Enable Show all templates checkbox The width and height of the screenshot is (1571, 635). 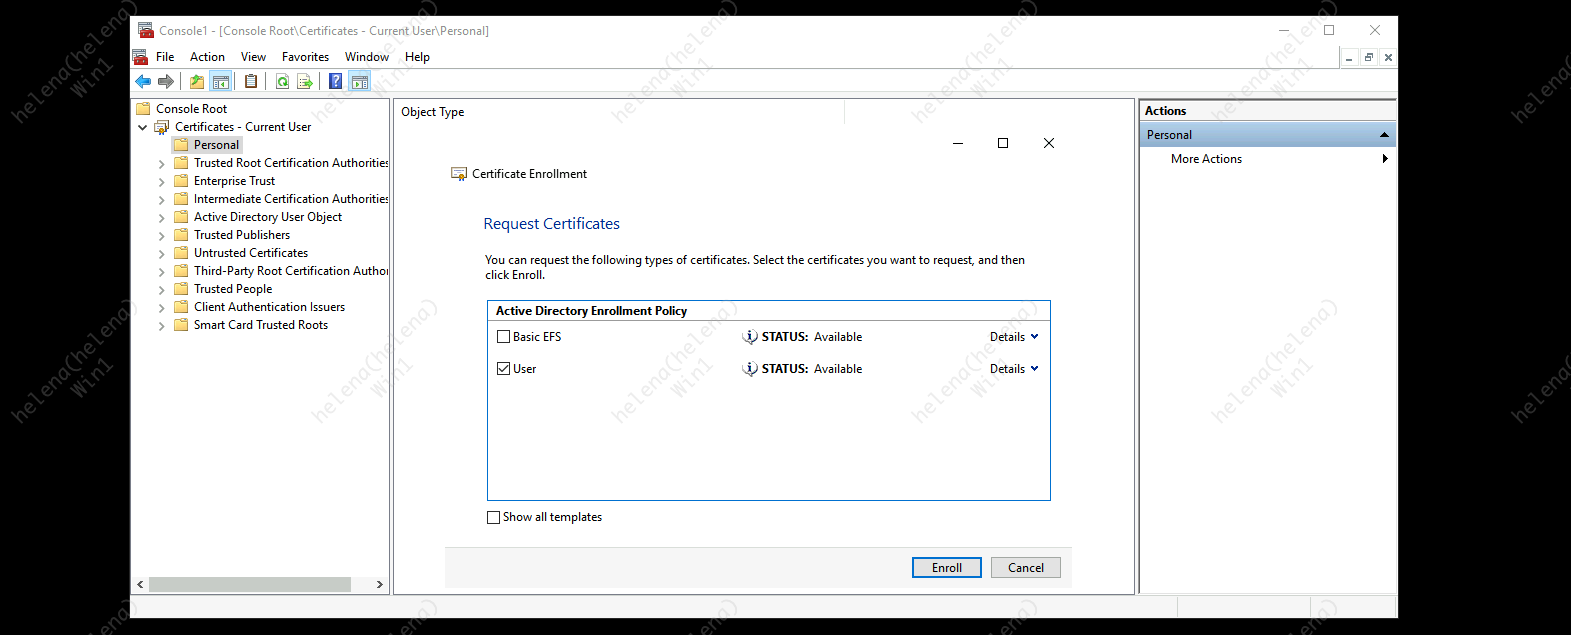(494, 517)
